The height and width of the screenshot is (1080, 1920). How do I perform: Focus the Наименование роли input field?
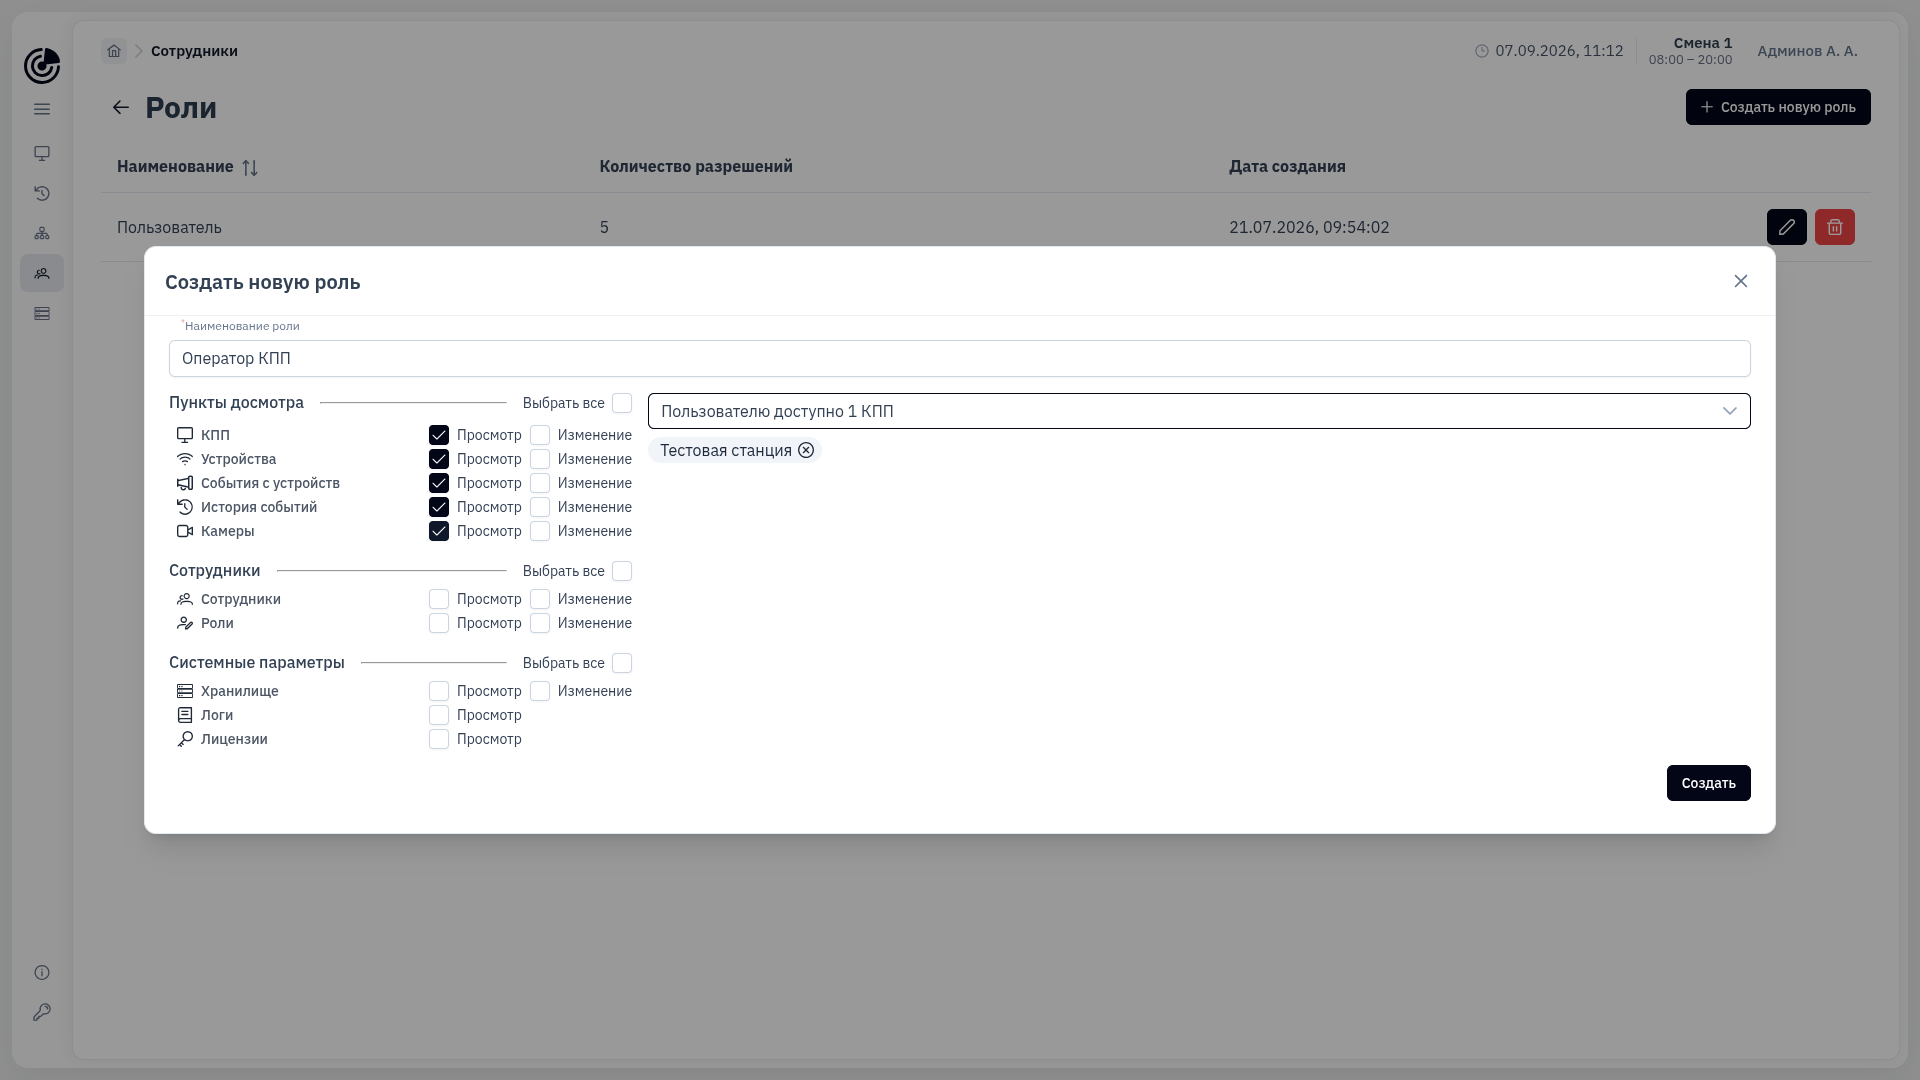coord(959,358)
